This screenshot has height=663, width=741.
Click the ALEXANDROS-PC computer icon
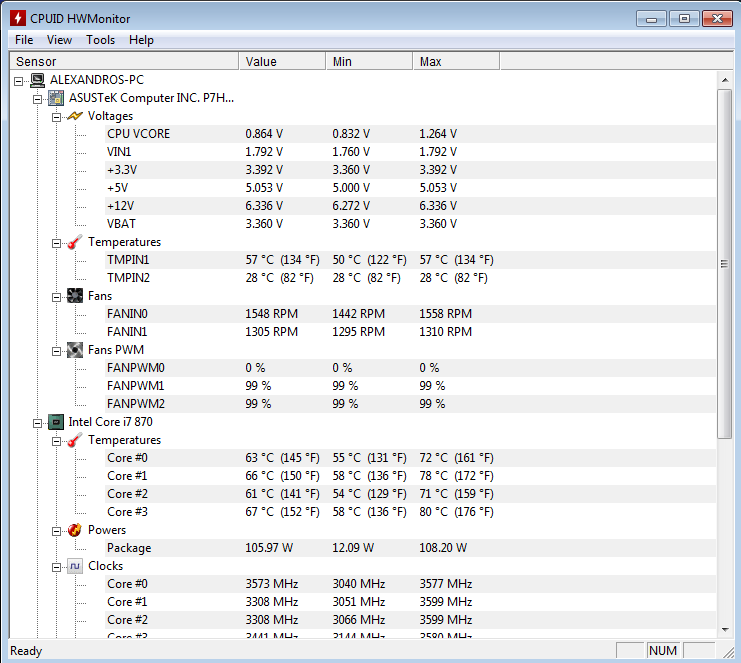37,80
